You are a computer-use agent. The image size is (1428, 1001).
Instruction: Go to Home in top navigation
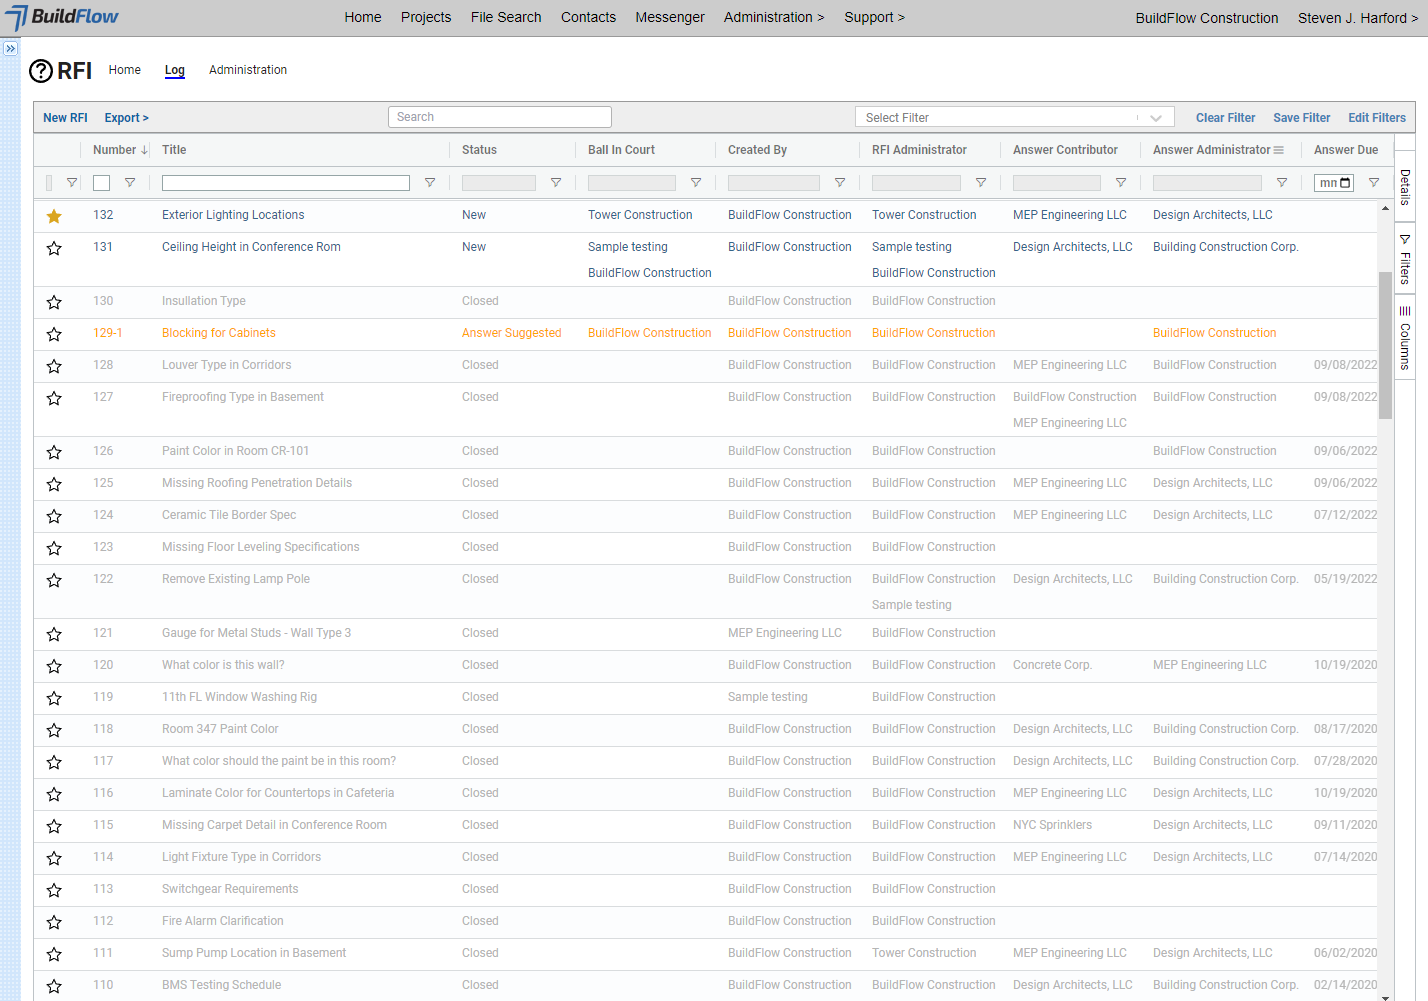point(363,17)
